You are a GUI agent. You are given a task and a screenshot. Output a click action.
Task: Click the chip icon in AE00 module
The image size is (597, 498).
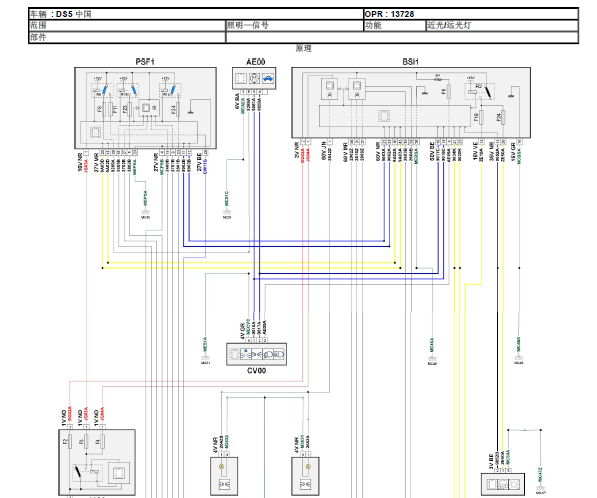click(241, 79)
